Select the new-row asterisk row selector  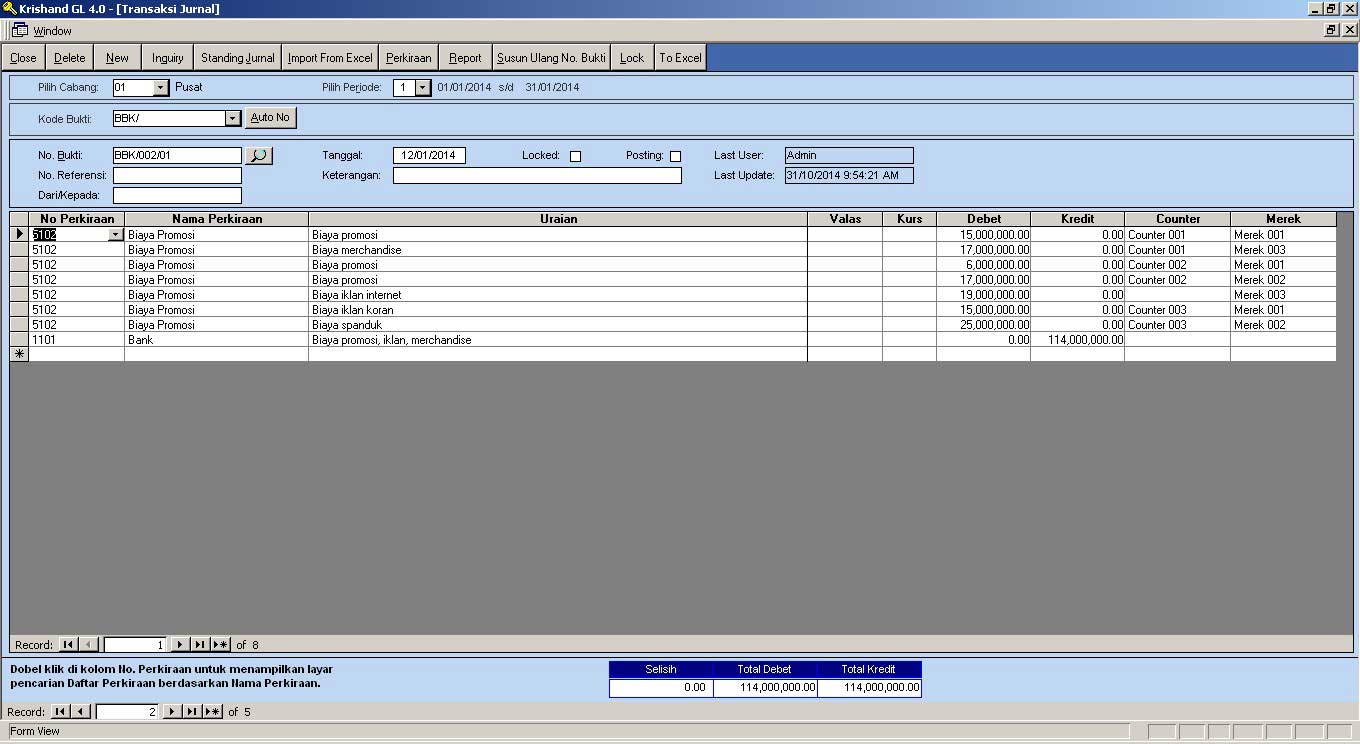tap(19, 354)
